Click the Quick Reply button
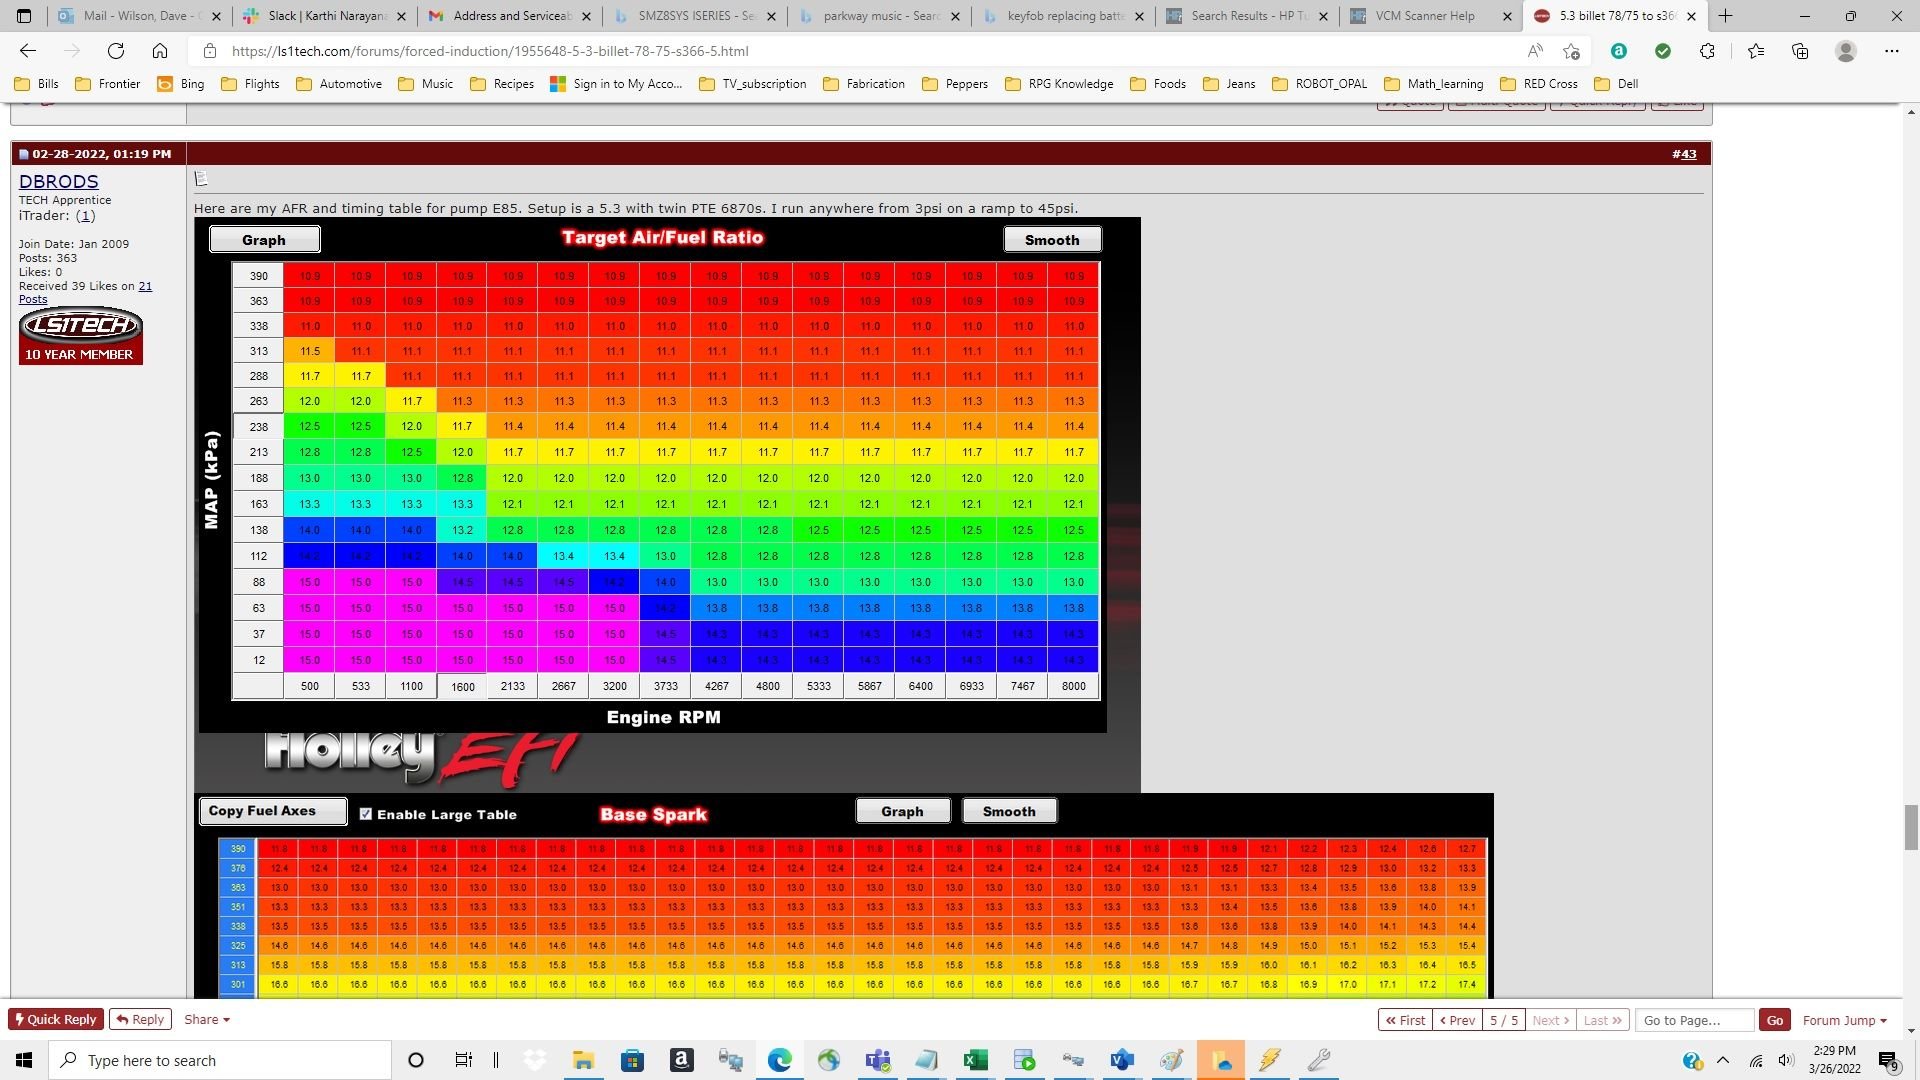The image size is (1920, 1080). tap(56, 1019)
